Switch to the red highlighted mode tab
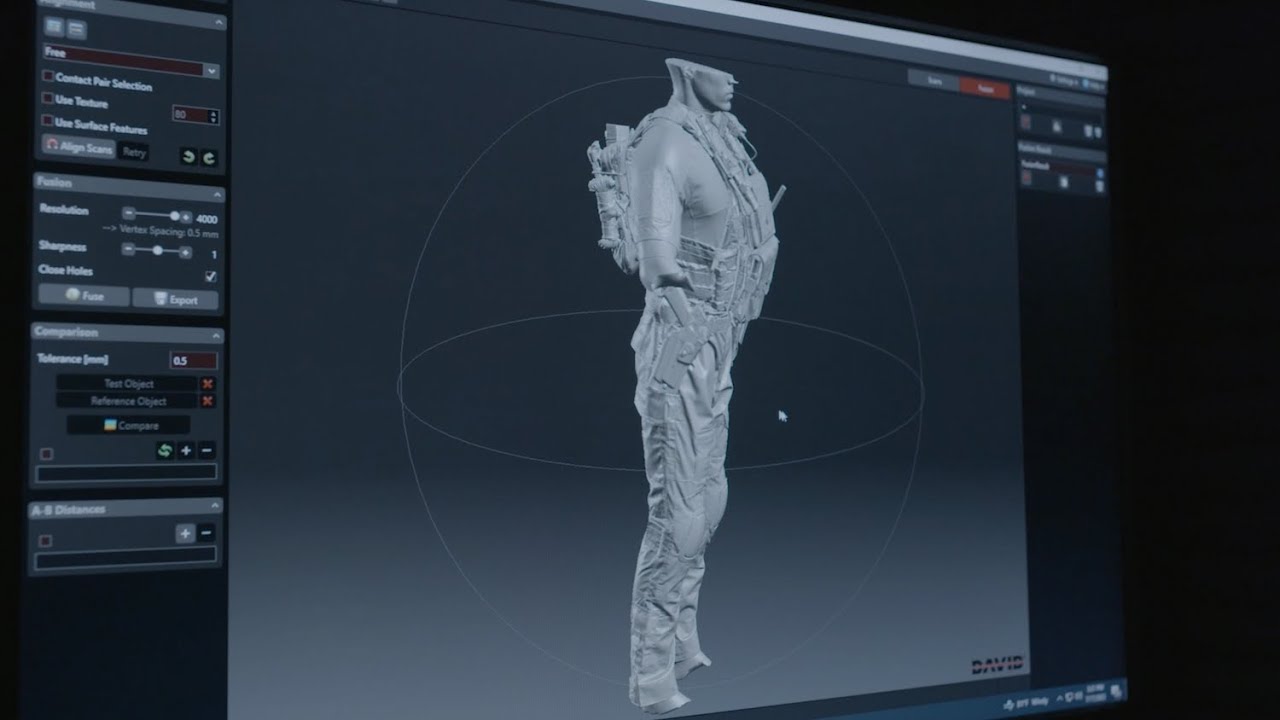Viewport: 1280px width, 720px height. coord(986,89)
